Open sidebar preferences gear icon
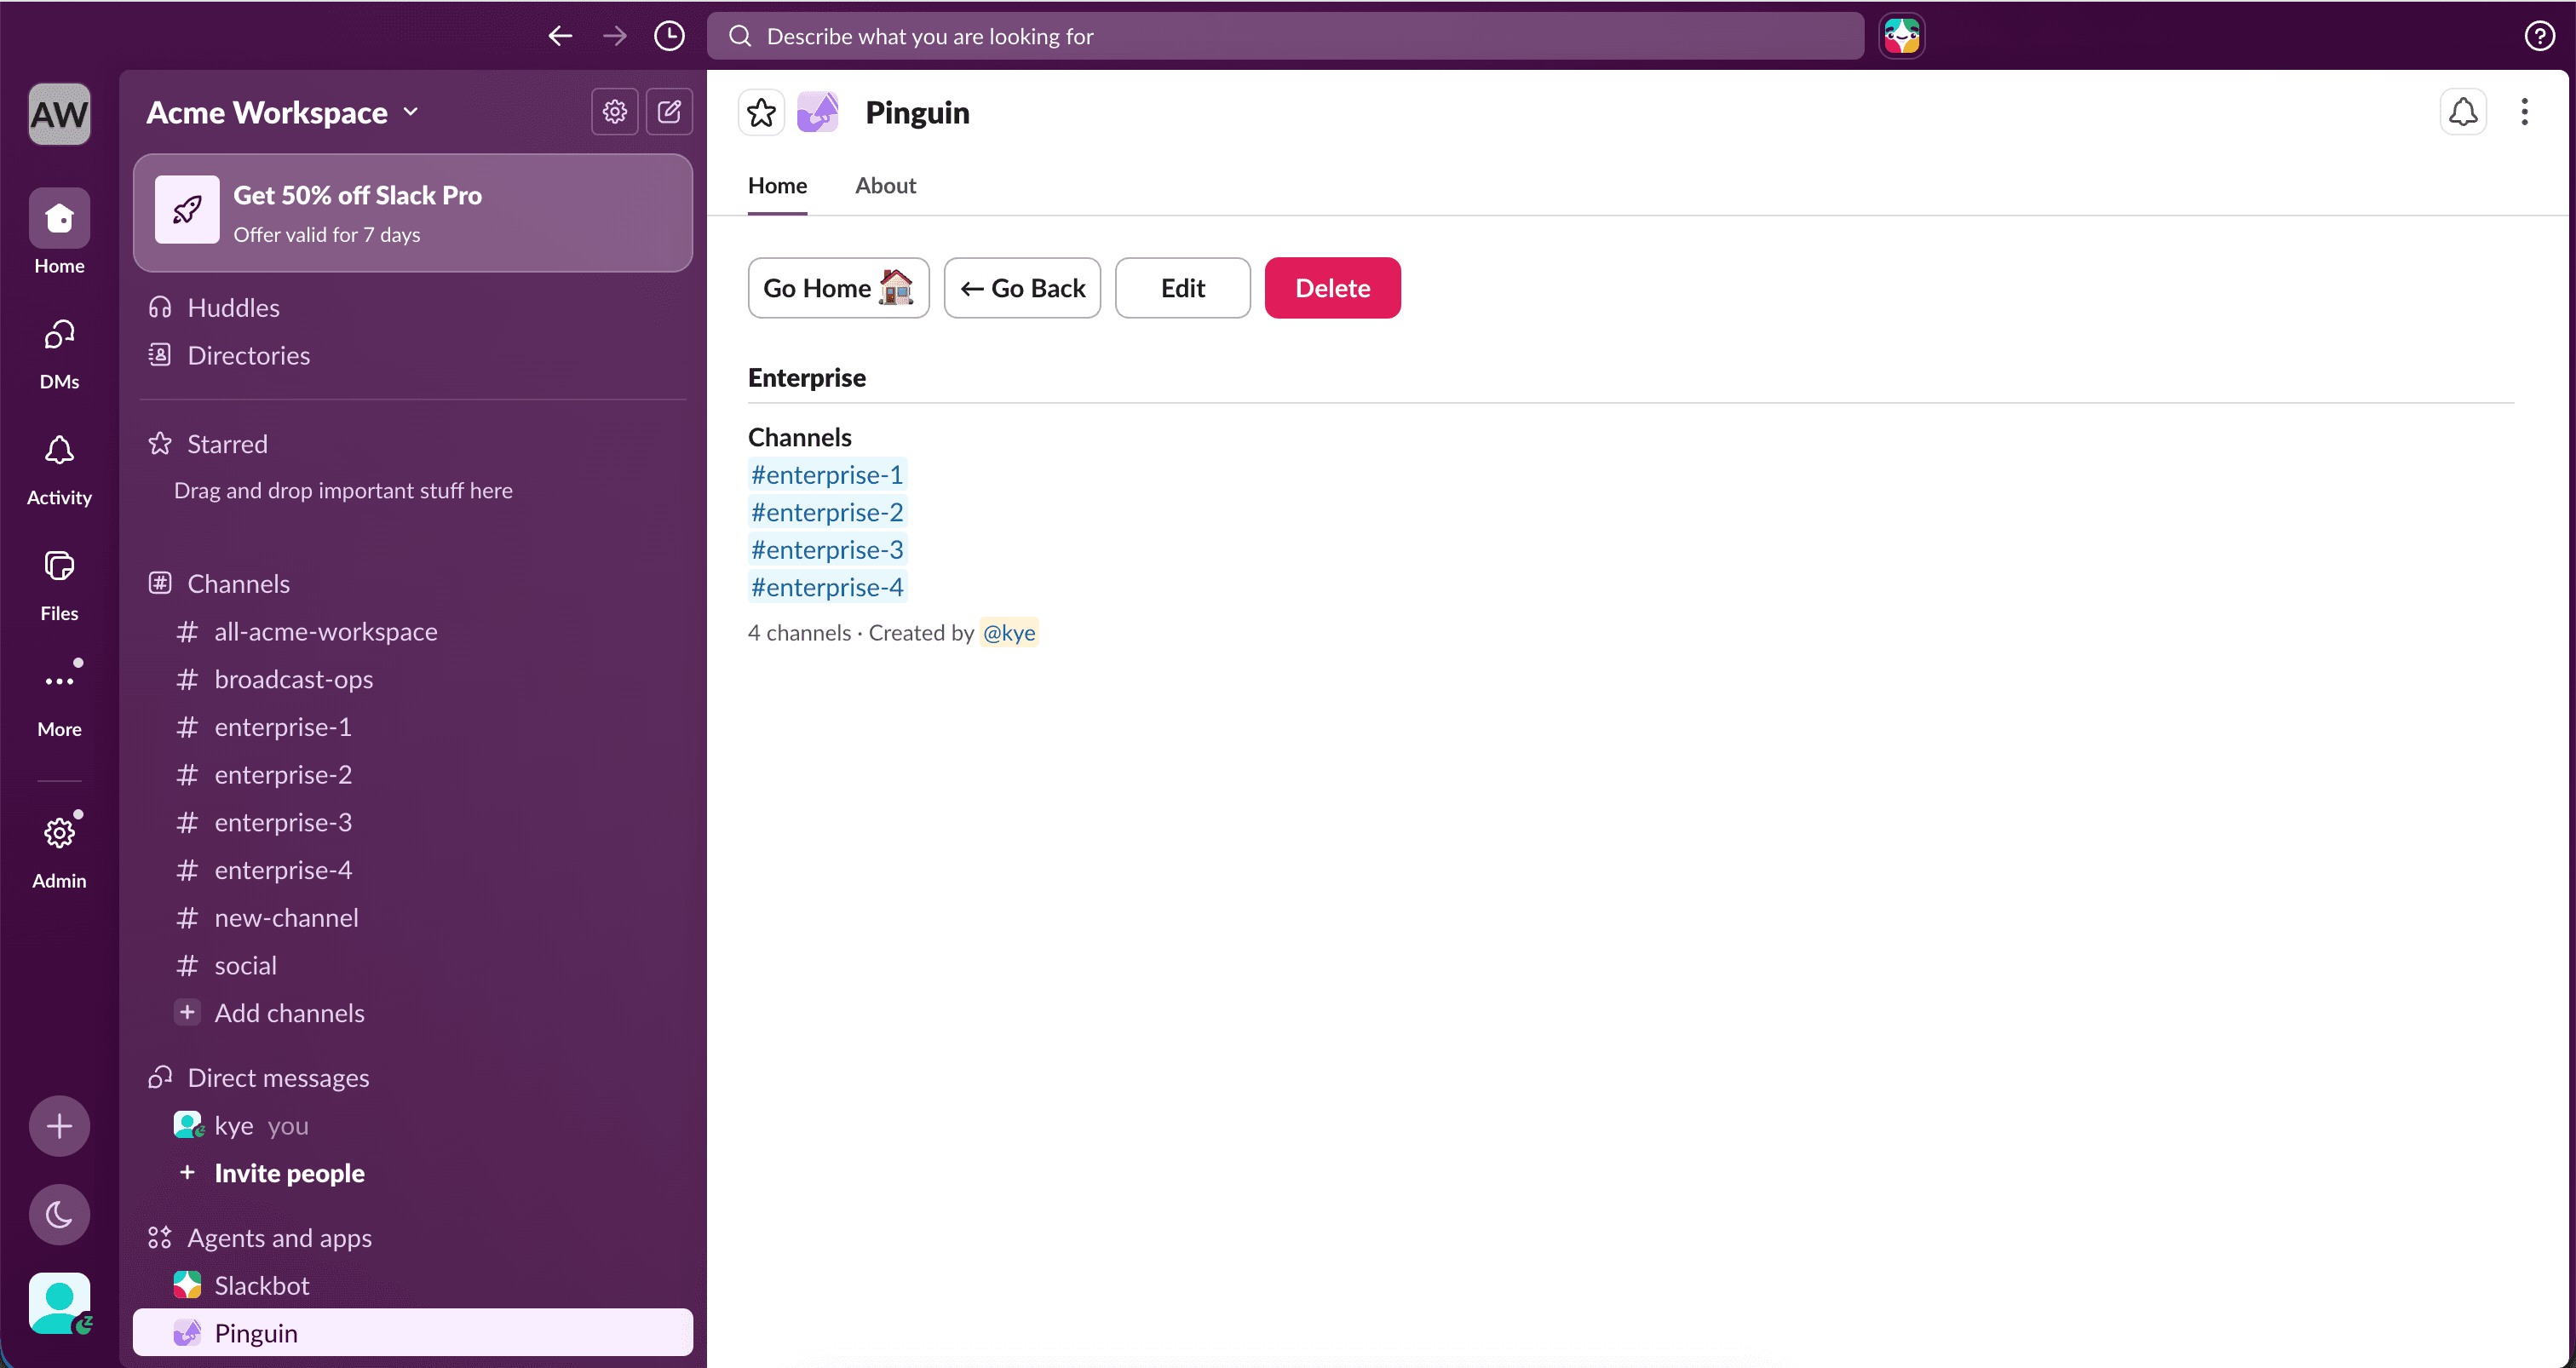Screen dimensions: 2576x1368 tap(614, 111)
